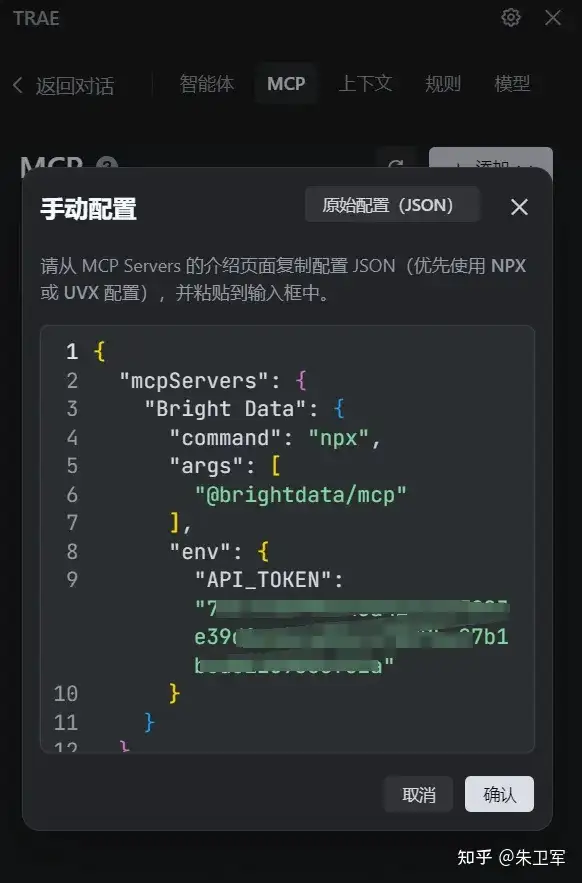Screen dimensions: 582x883
Task: Click the partially hidden 添加 button
Action: pos(491,159)
